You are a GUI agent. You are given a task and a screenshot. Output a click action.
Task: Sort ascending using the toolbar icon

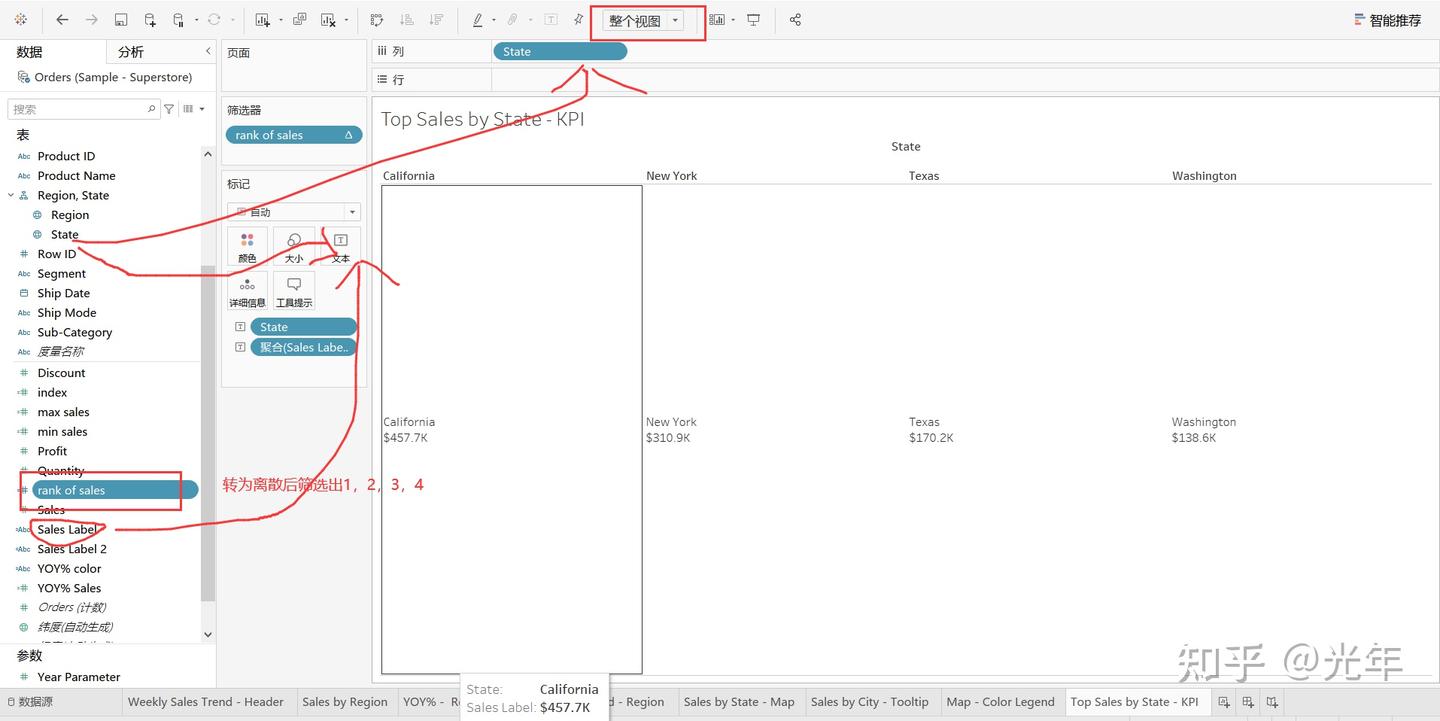point(406,20)
